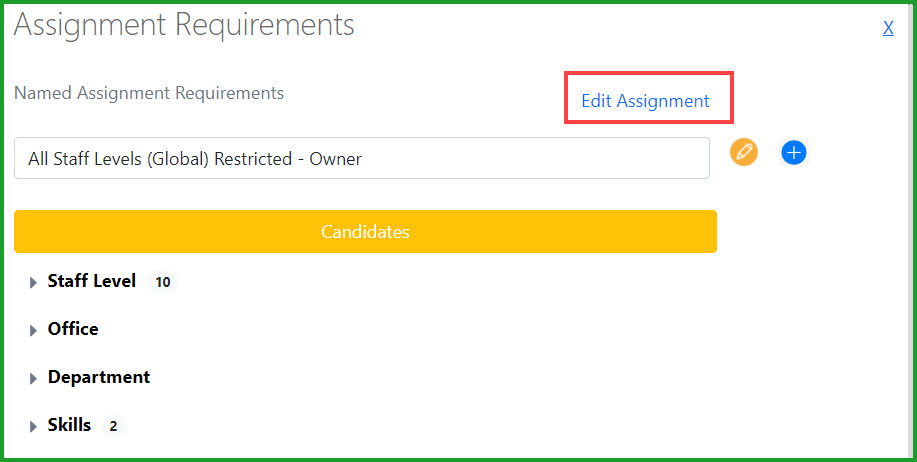Expand the Office section arrow

pos(33,331)
